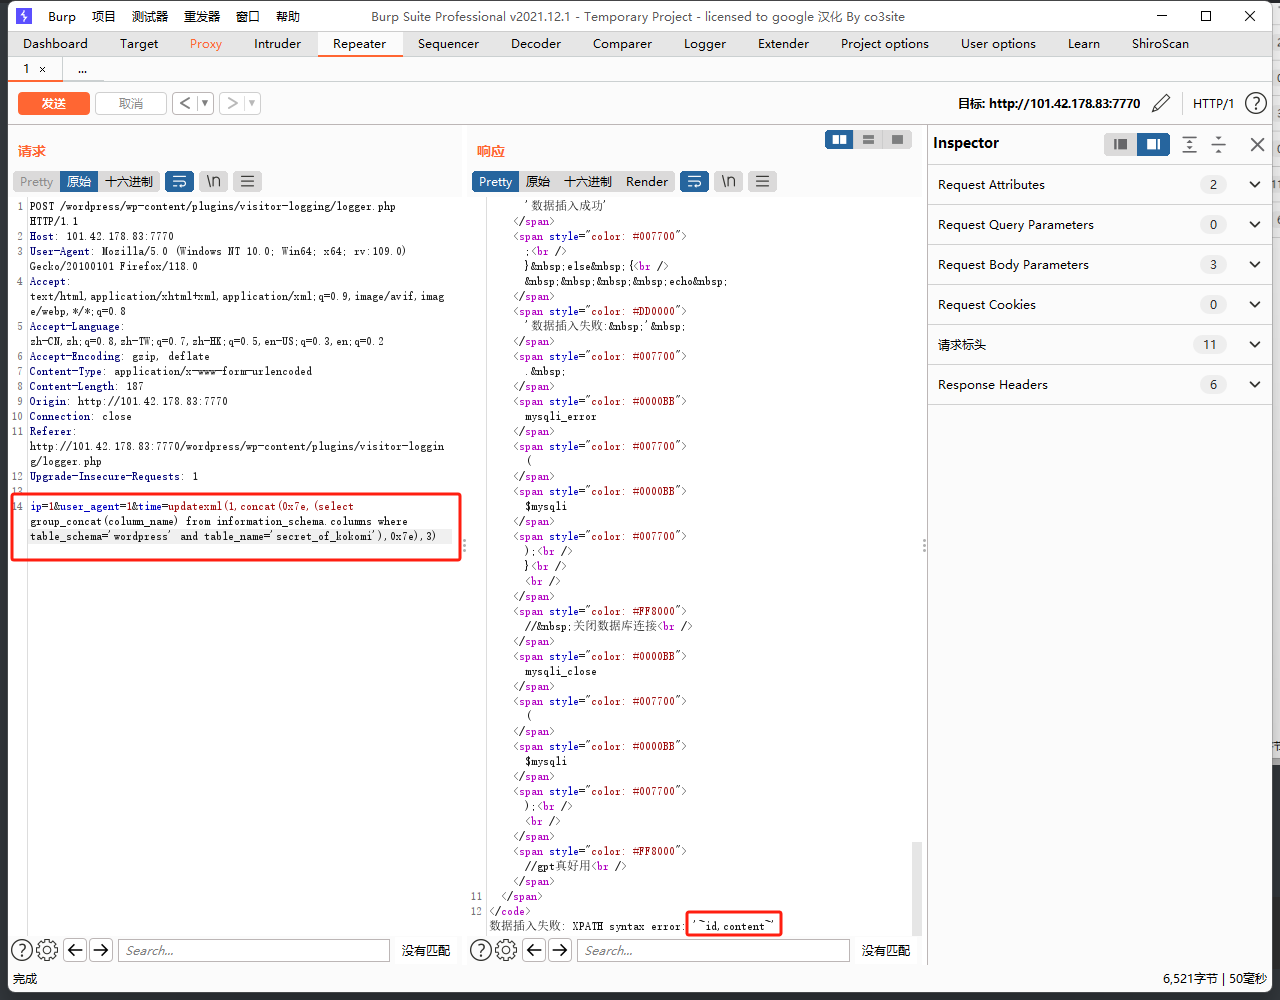
Task: Add new Repeater tab with ... button
Action: [x=82, y=69]
